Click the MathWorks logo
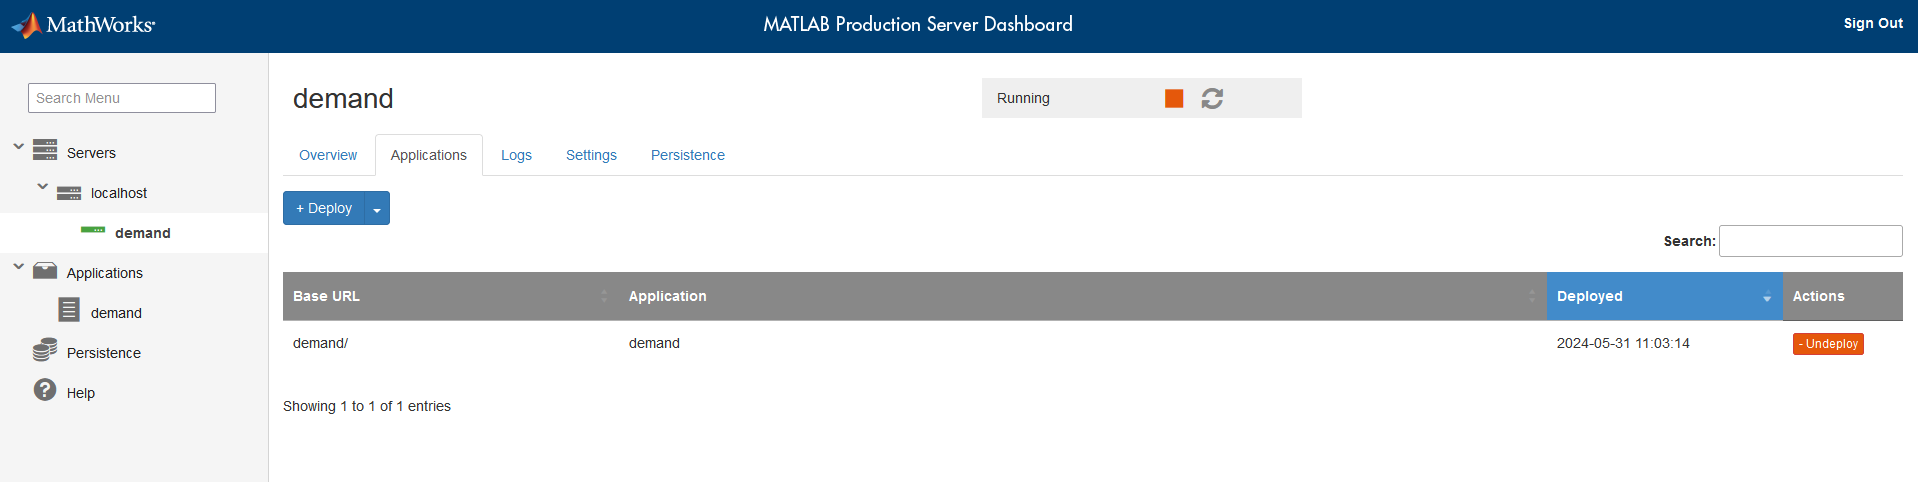Viewport: 1918px width, 482px height. tap(83, 25)
